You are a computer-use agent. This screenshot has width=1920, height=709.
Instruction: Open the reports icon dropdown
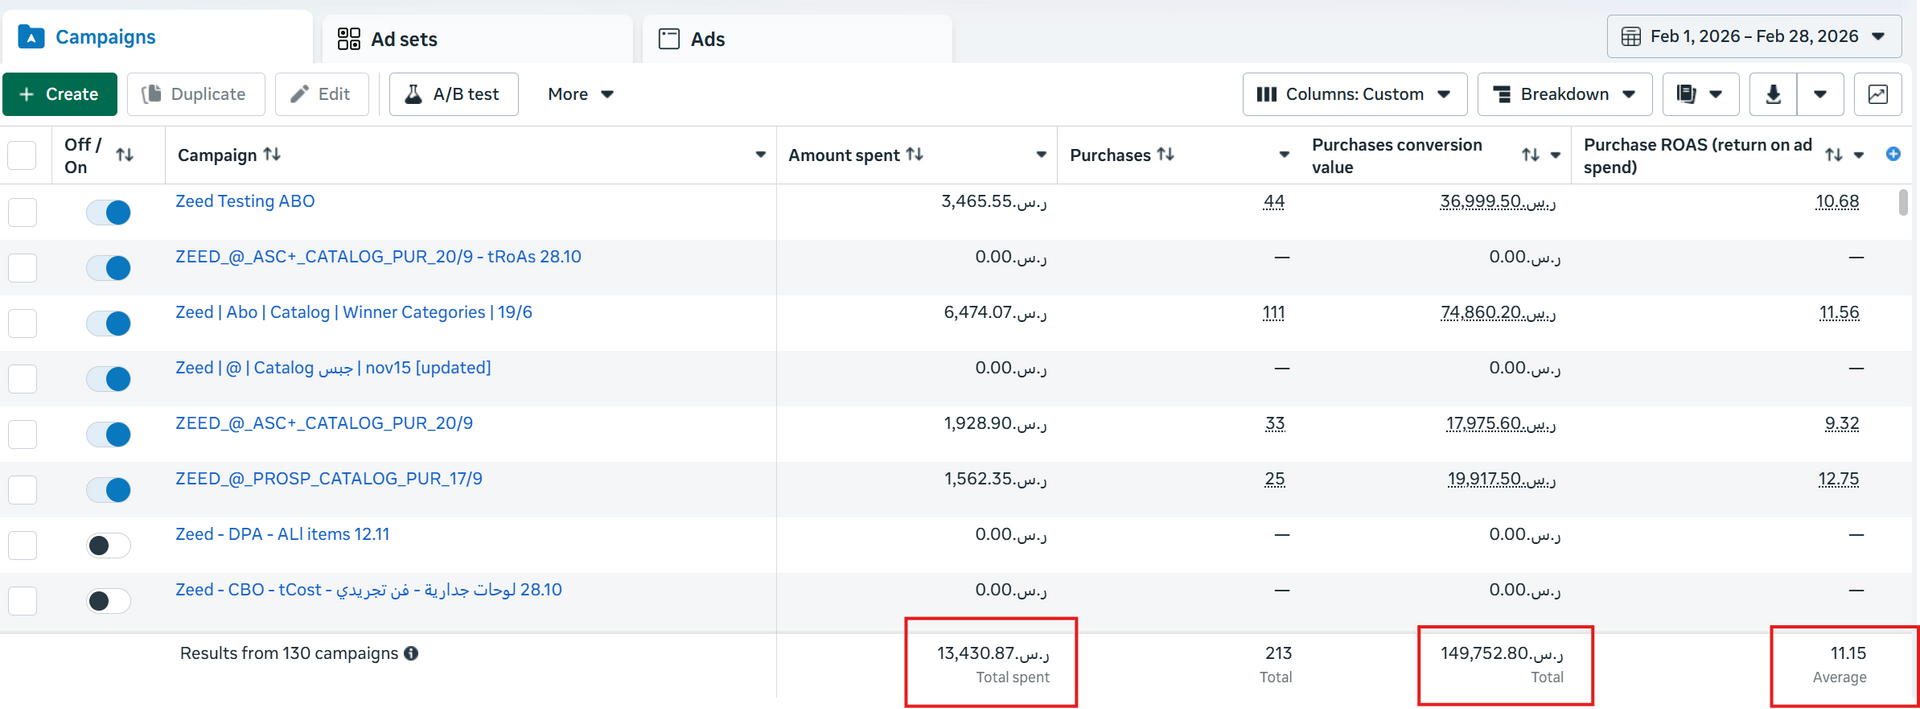tap(1700, 94)
